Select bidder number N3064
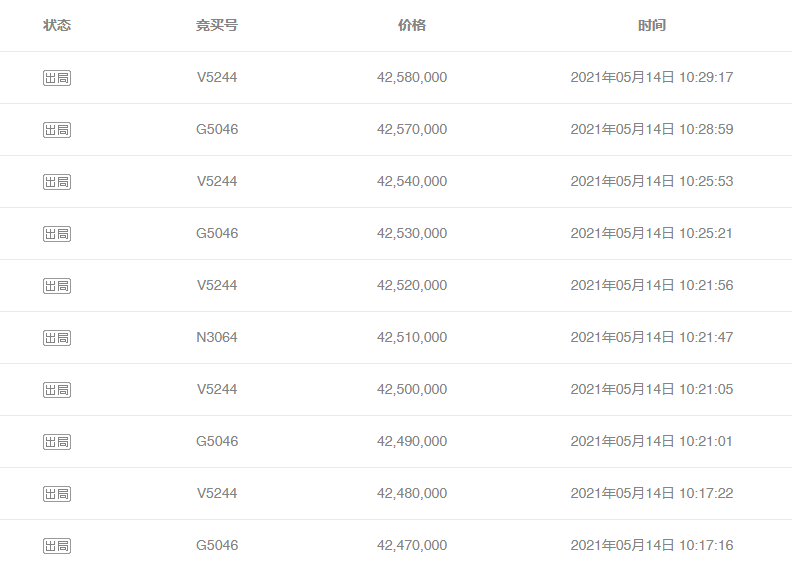Viewport: 804px width, 571px height. (217, 338)
